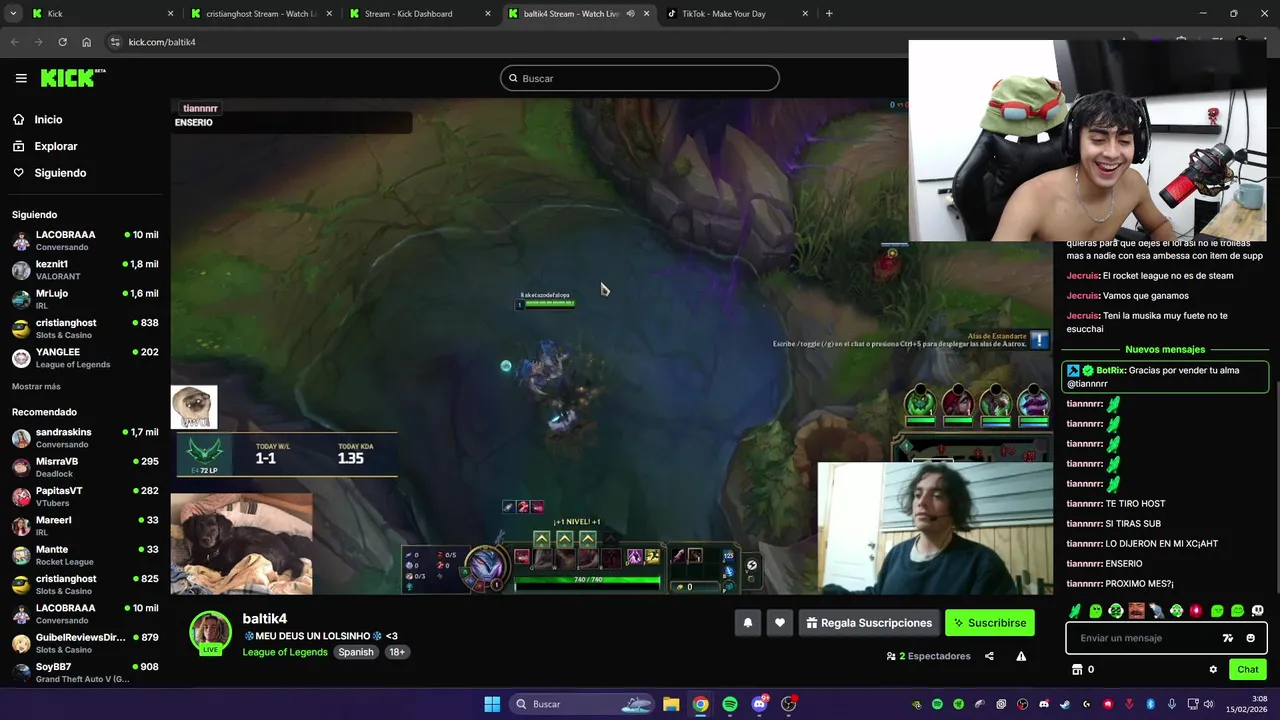
Task: Click the stream video player area
Action: 611,346
